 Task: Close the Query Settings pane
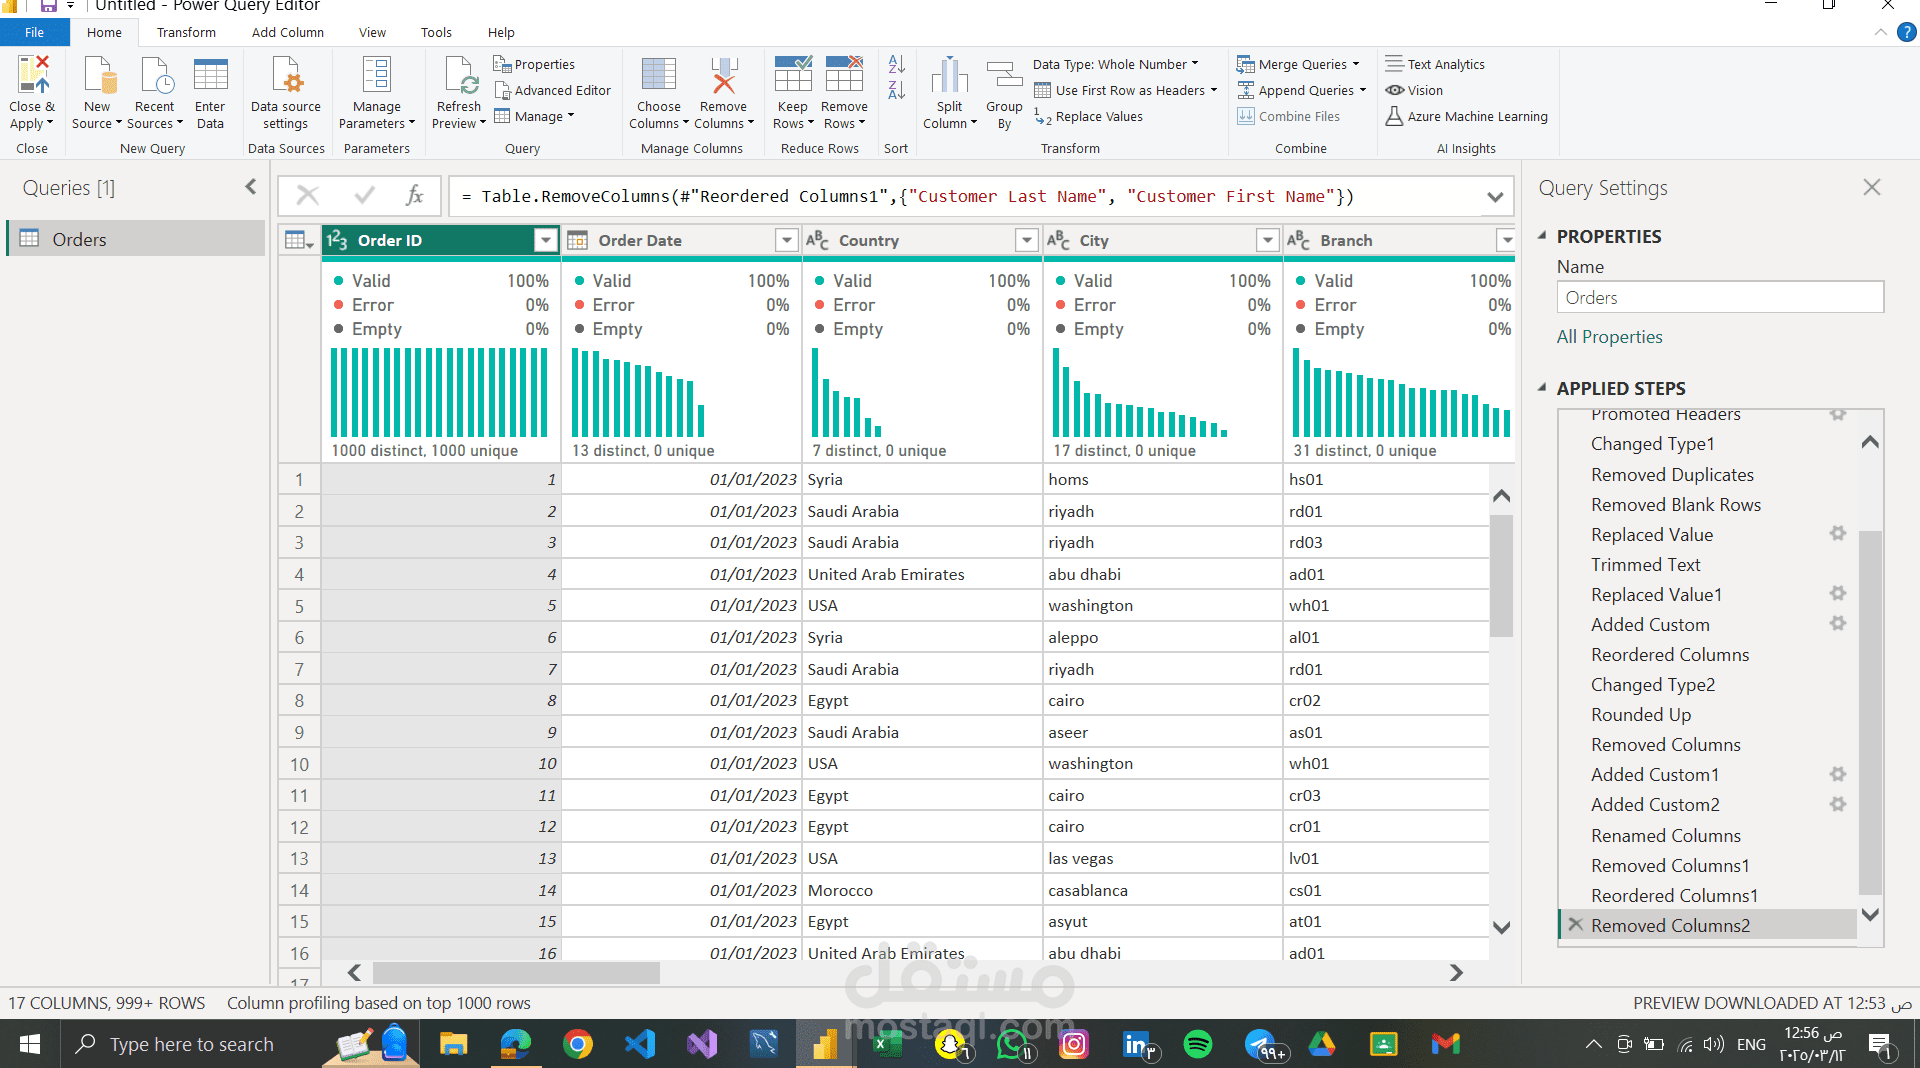(1872, 187)
